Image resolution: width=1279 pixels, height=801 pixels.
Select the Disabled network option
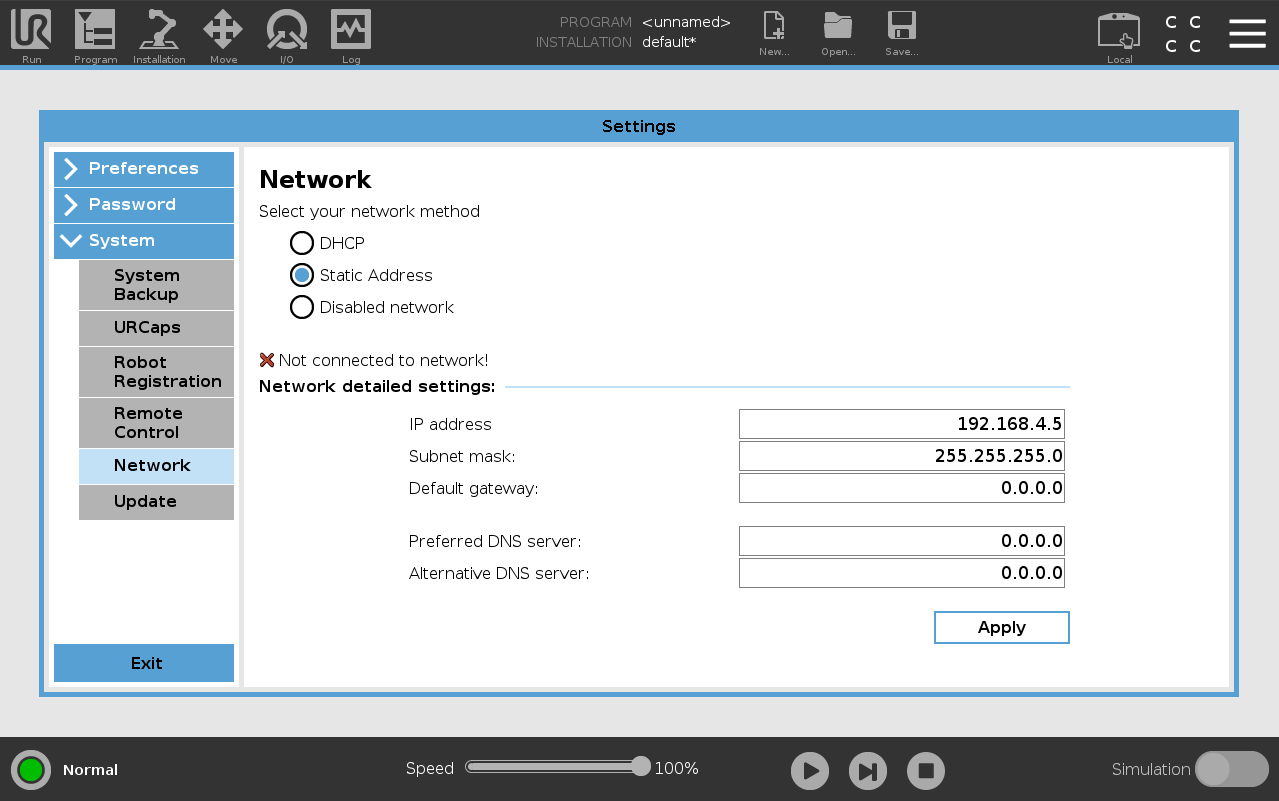click(x=302, y=307)
